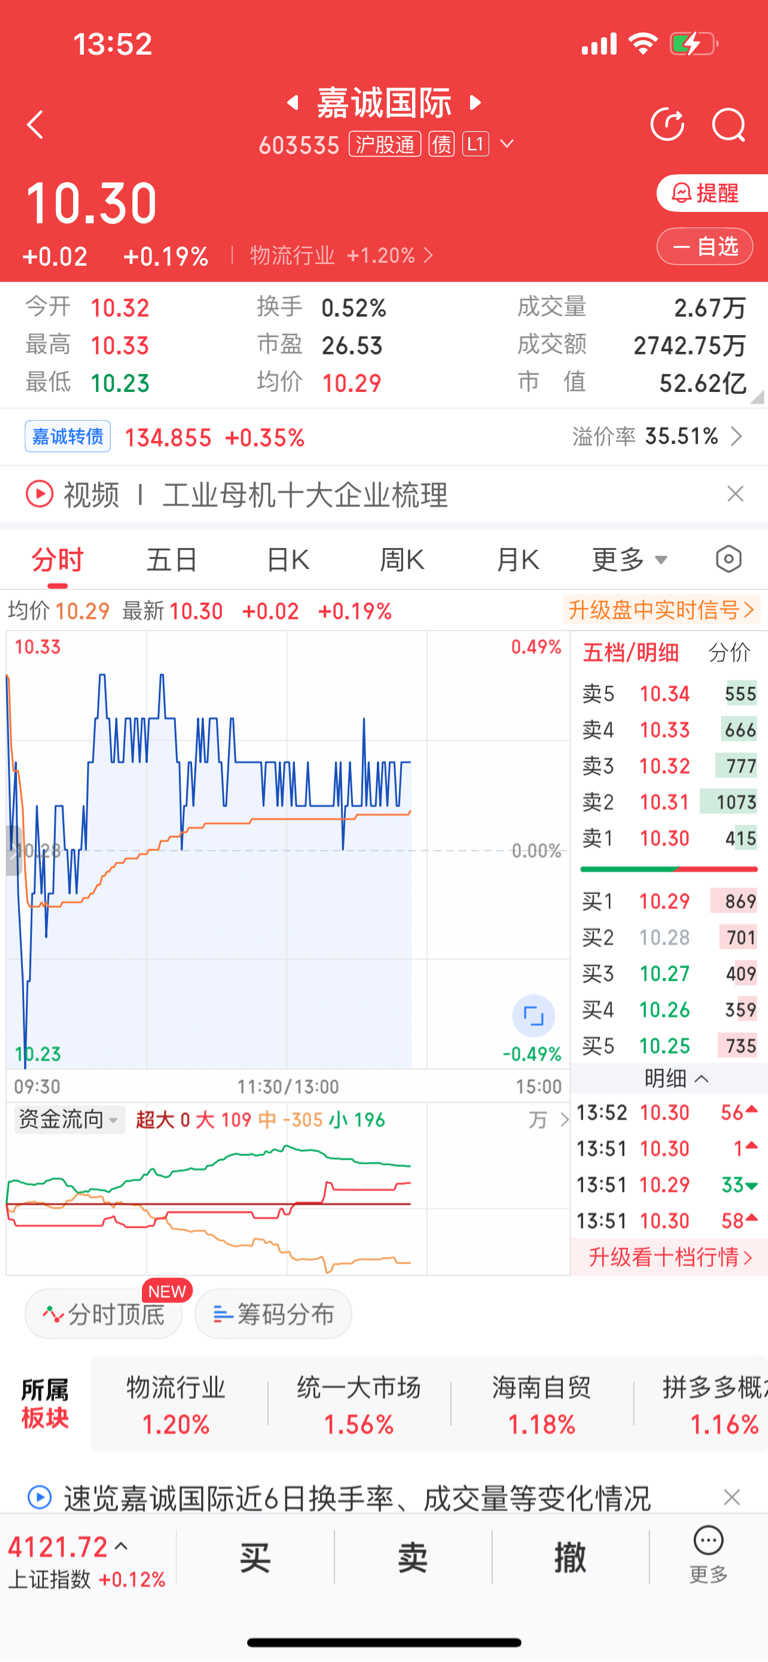Viewport: 768px width, 1662px height.
Task: Open 物流行业 +1.20% sector link
Action: 341,256
